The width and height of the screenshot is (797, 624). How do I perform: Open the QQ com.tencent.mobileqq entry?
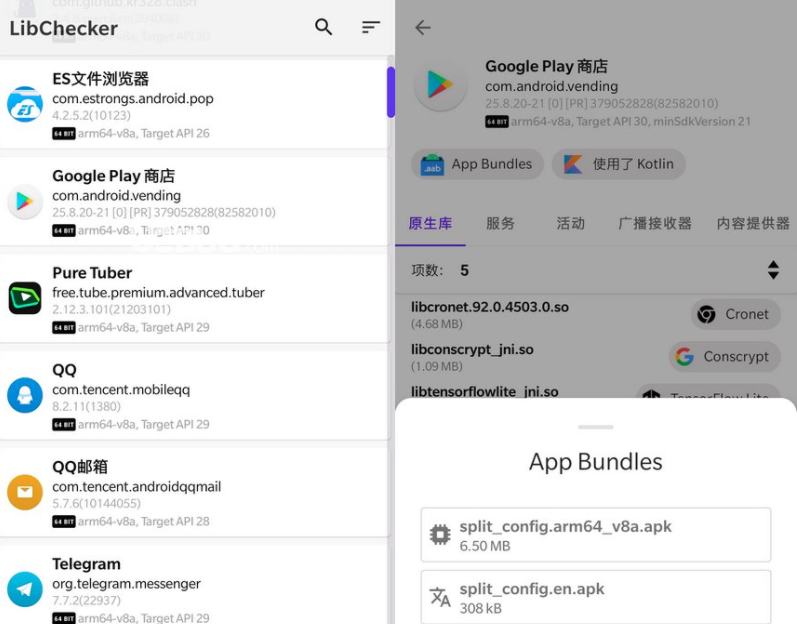click(195, 395)
